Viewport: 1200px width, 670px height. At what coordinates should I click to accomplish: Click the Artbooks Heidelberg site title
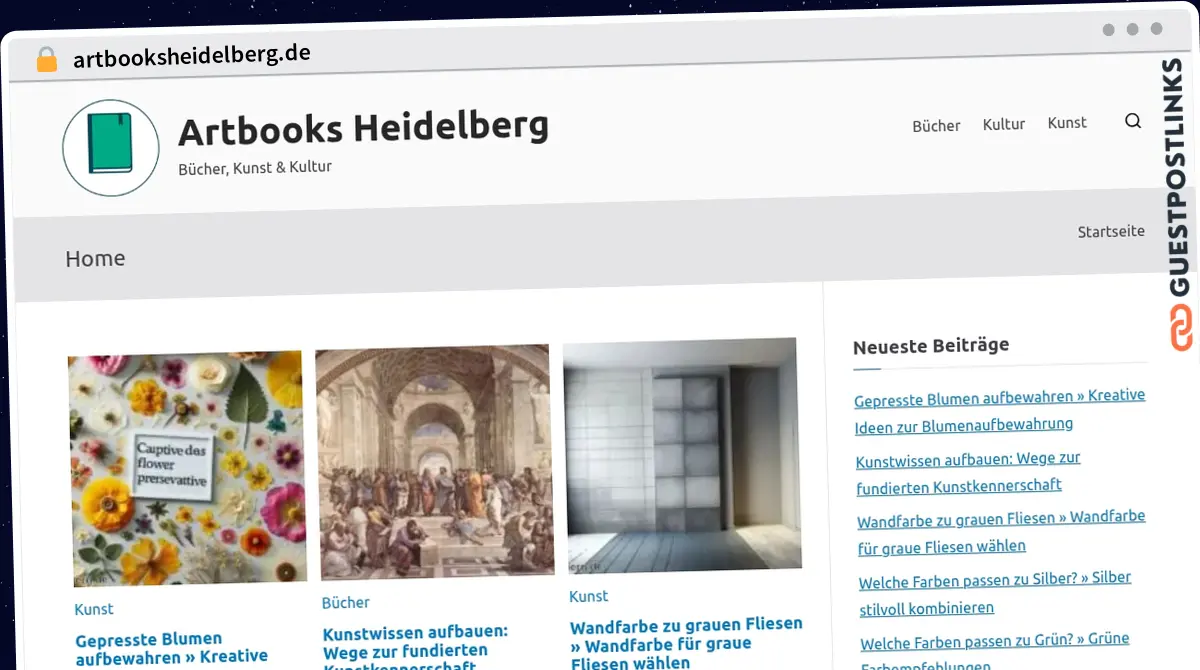(363, 128)
